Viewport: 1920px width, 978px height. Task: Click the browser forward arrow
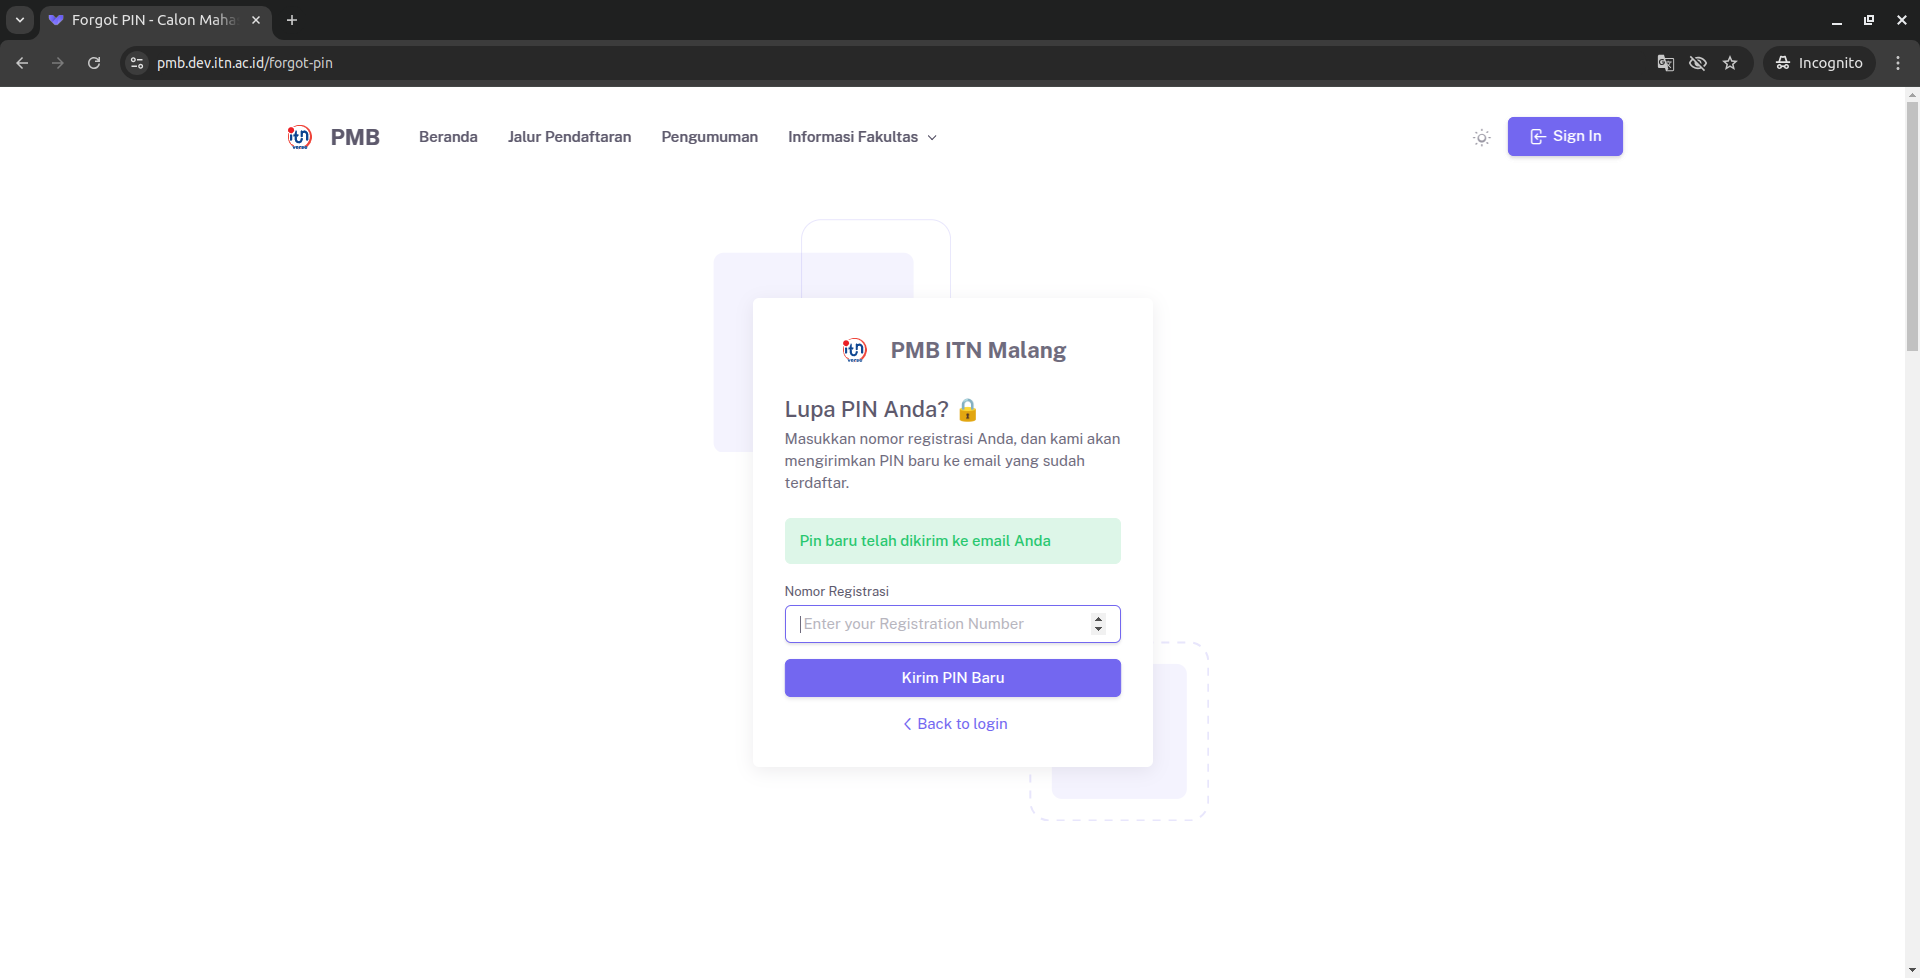tap(58, 63)
